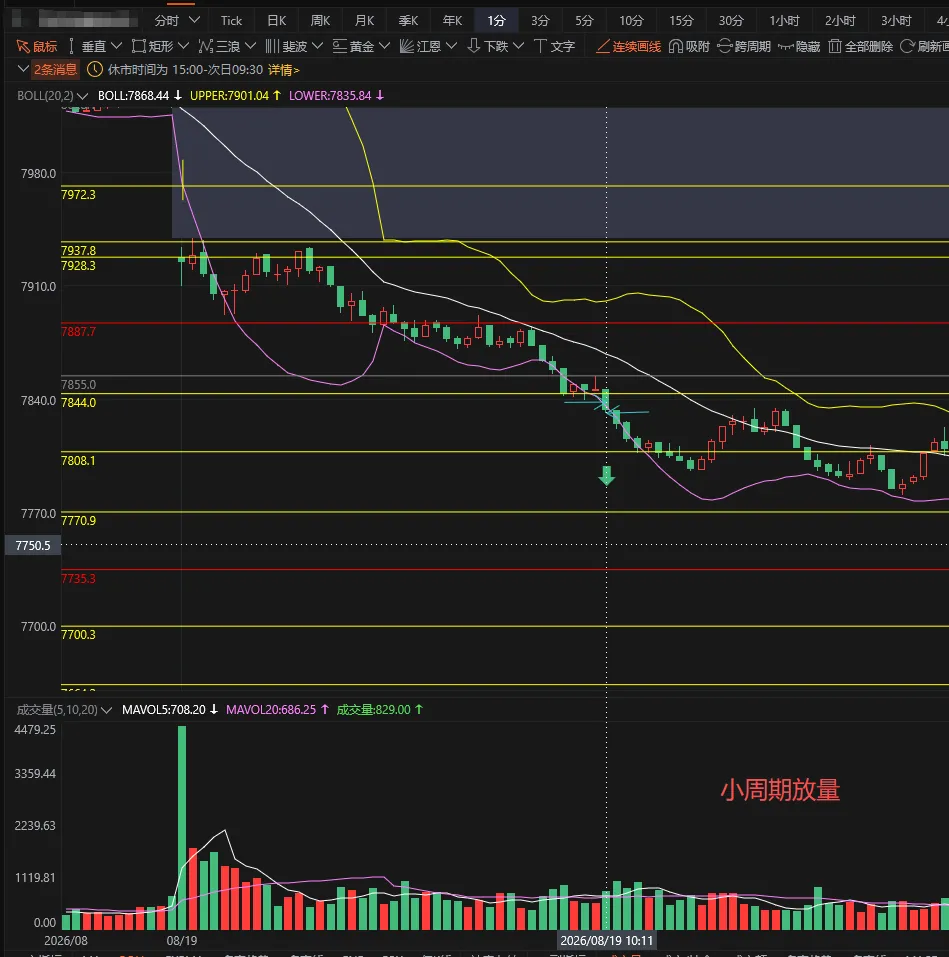Click the 刷新画线 refresh drawings button

(x=925, y=46)
